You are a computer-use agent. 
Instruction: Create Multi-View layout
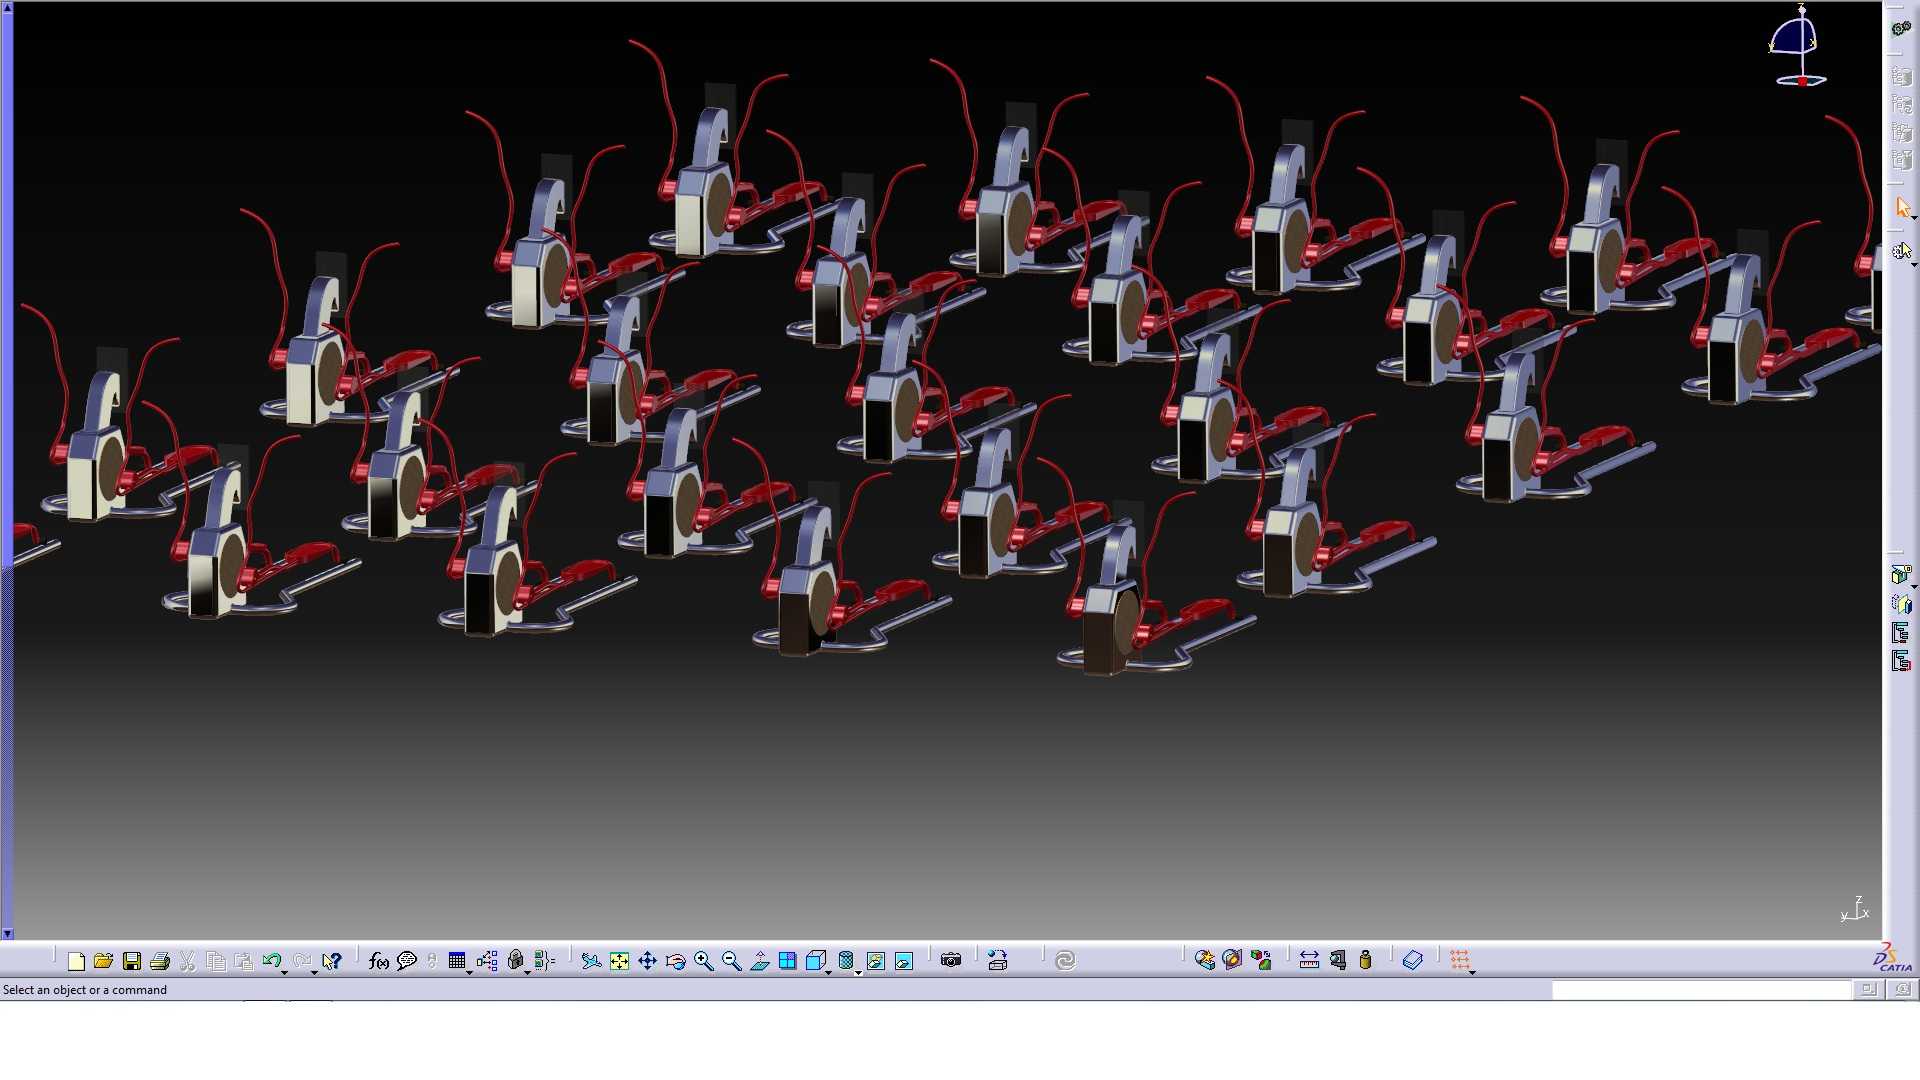click(x=787, y=961)
